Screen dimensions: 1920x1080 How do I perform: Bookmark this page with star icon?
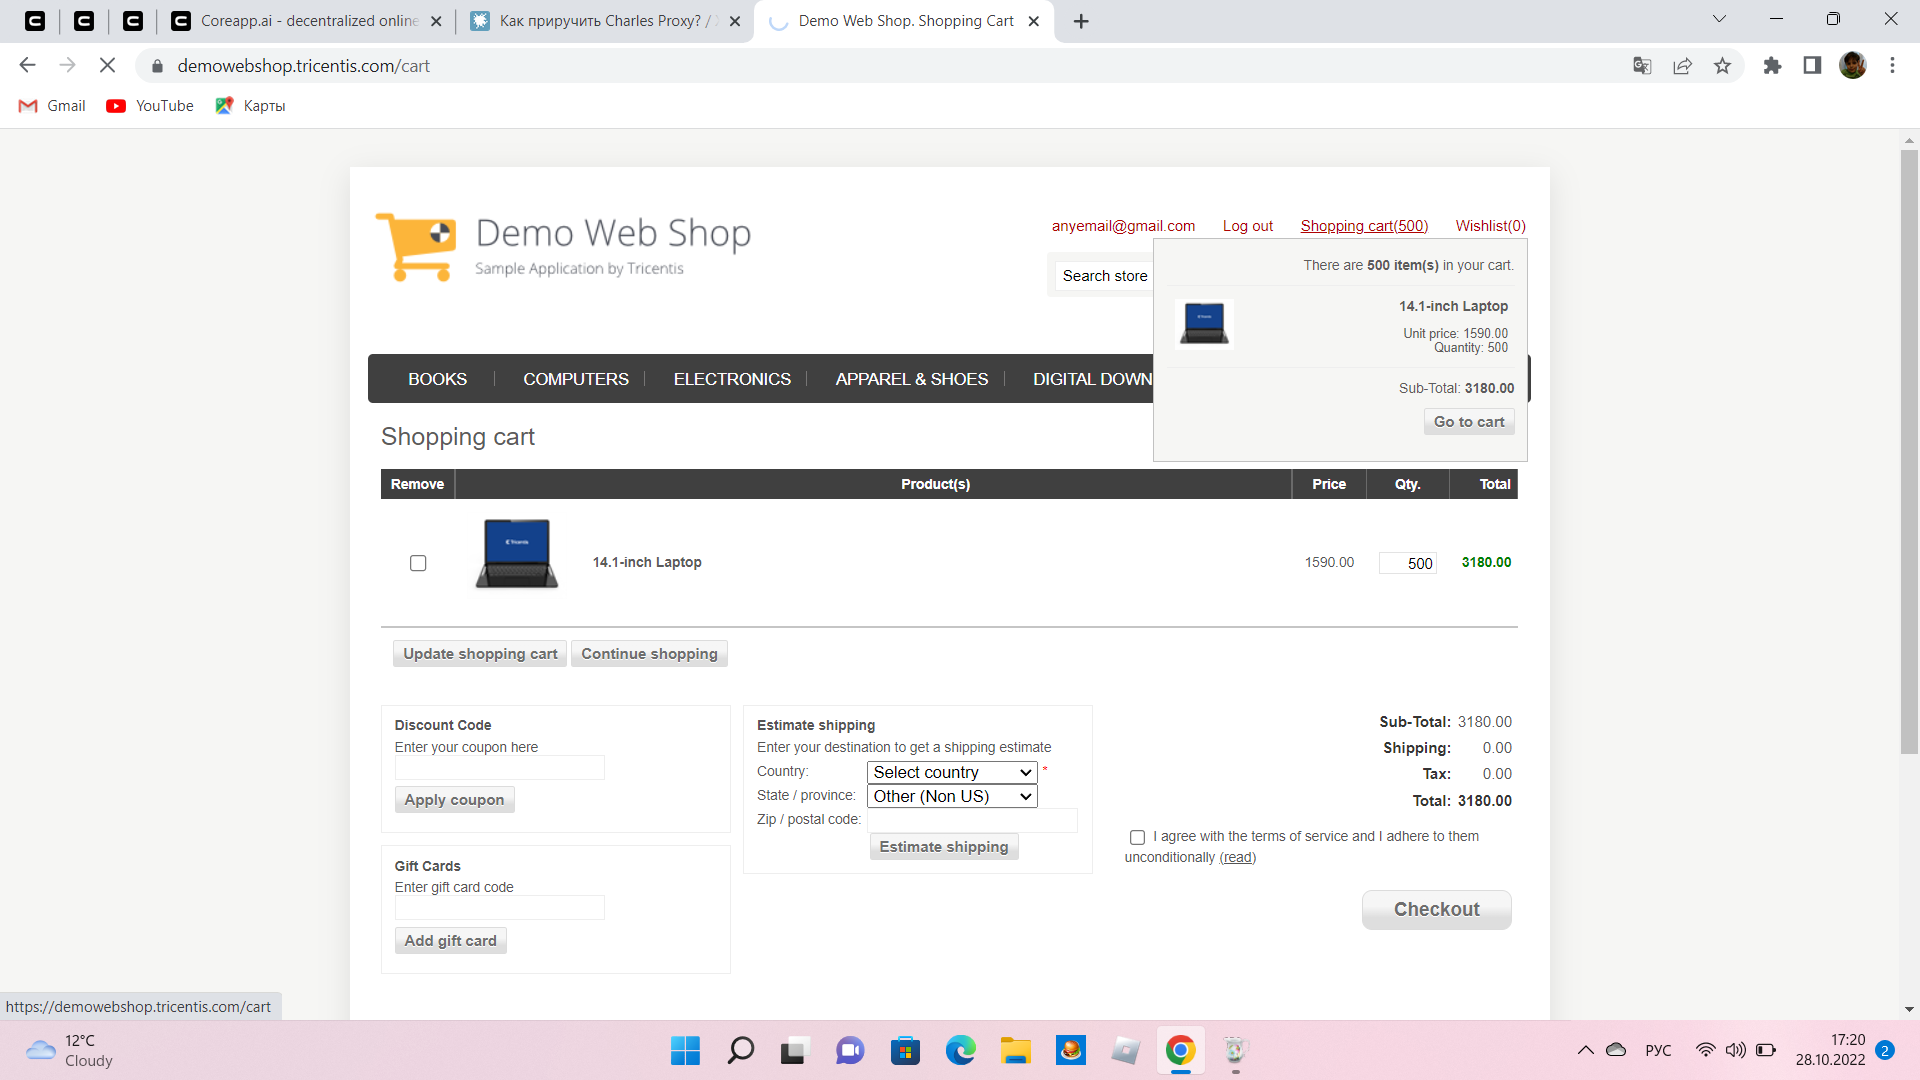coord(1722,66)
